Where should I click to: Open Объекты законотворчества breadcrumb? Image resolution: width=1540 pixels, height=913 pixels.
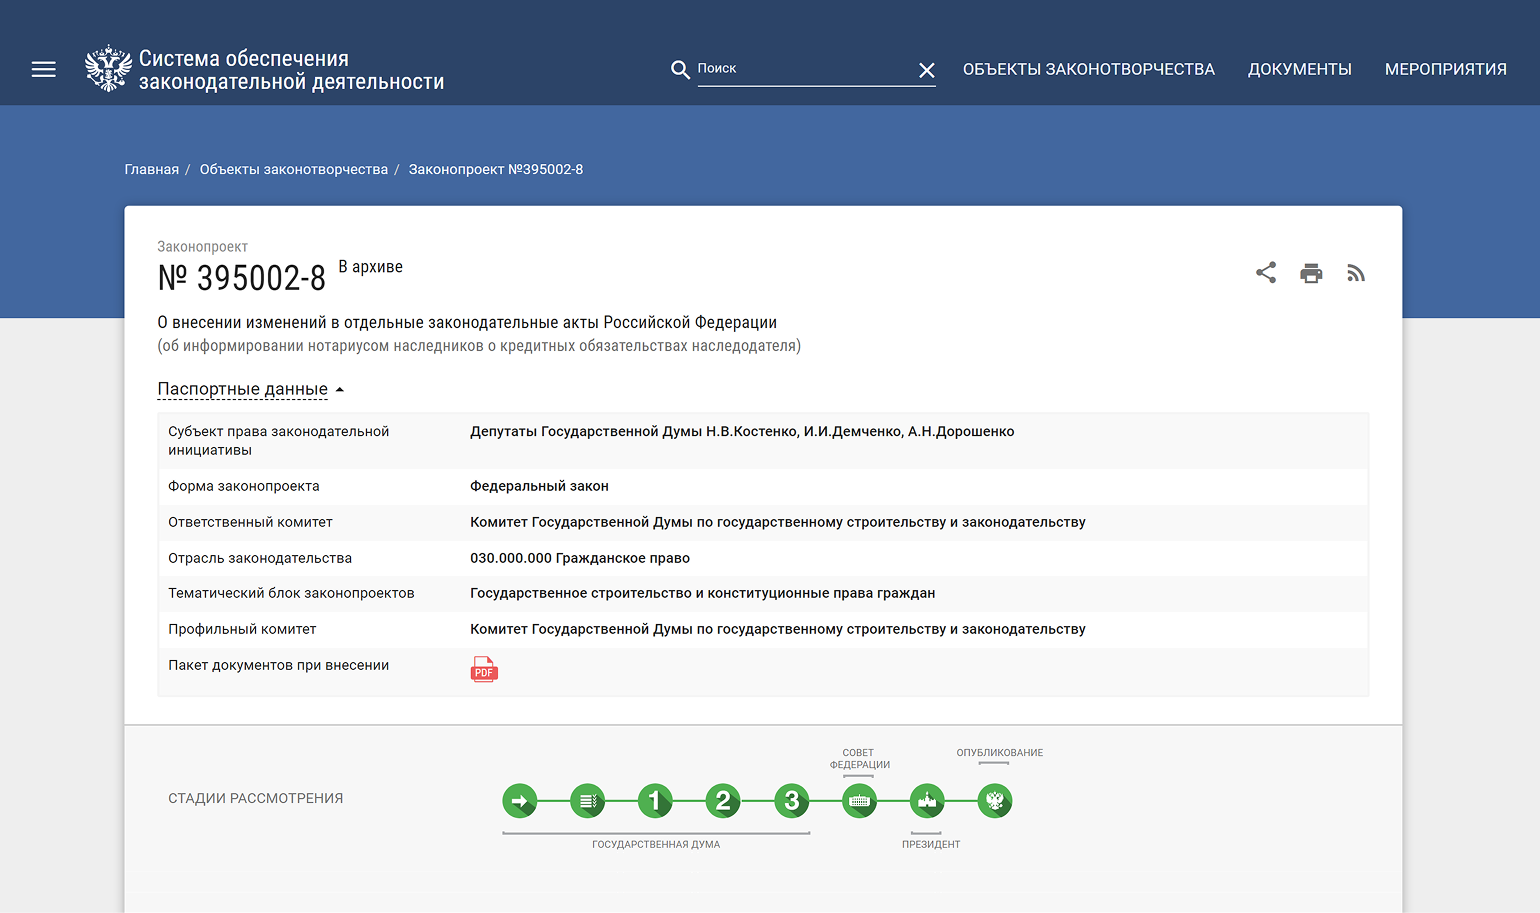pos(294,169)
